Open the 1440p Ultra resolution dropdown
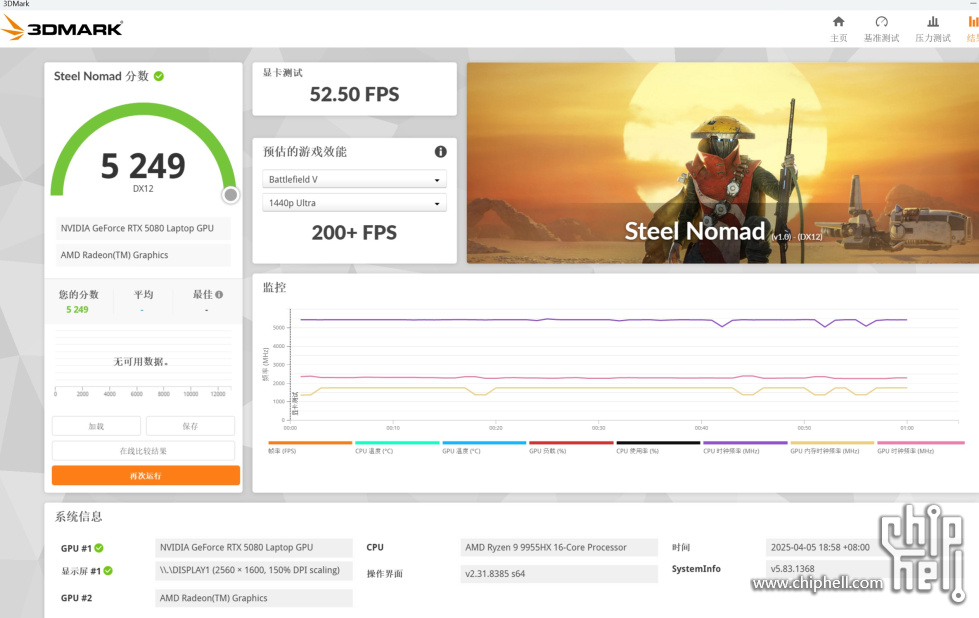 coord(354,203)
